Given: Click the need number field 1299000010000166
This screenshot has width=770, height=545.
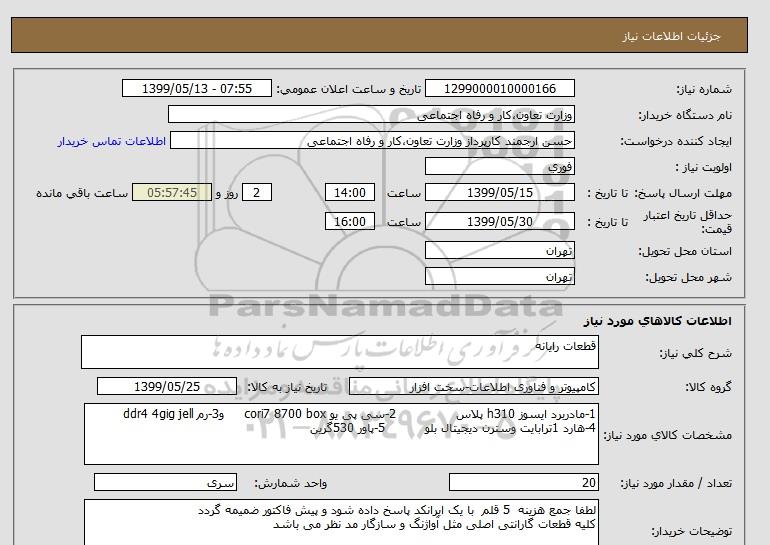Looking at the screenshot, I should click(x=499, y=89).
